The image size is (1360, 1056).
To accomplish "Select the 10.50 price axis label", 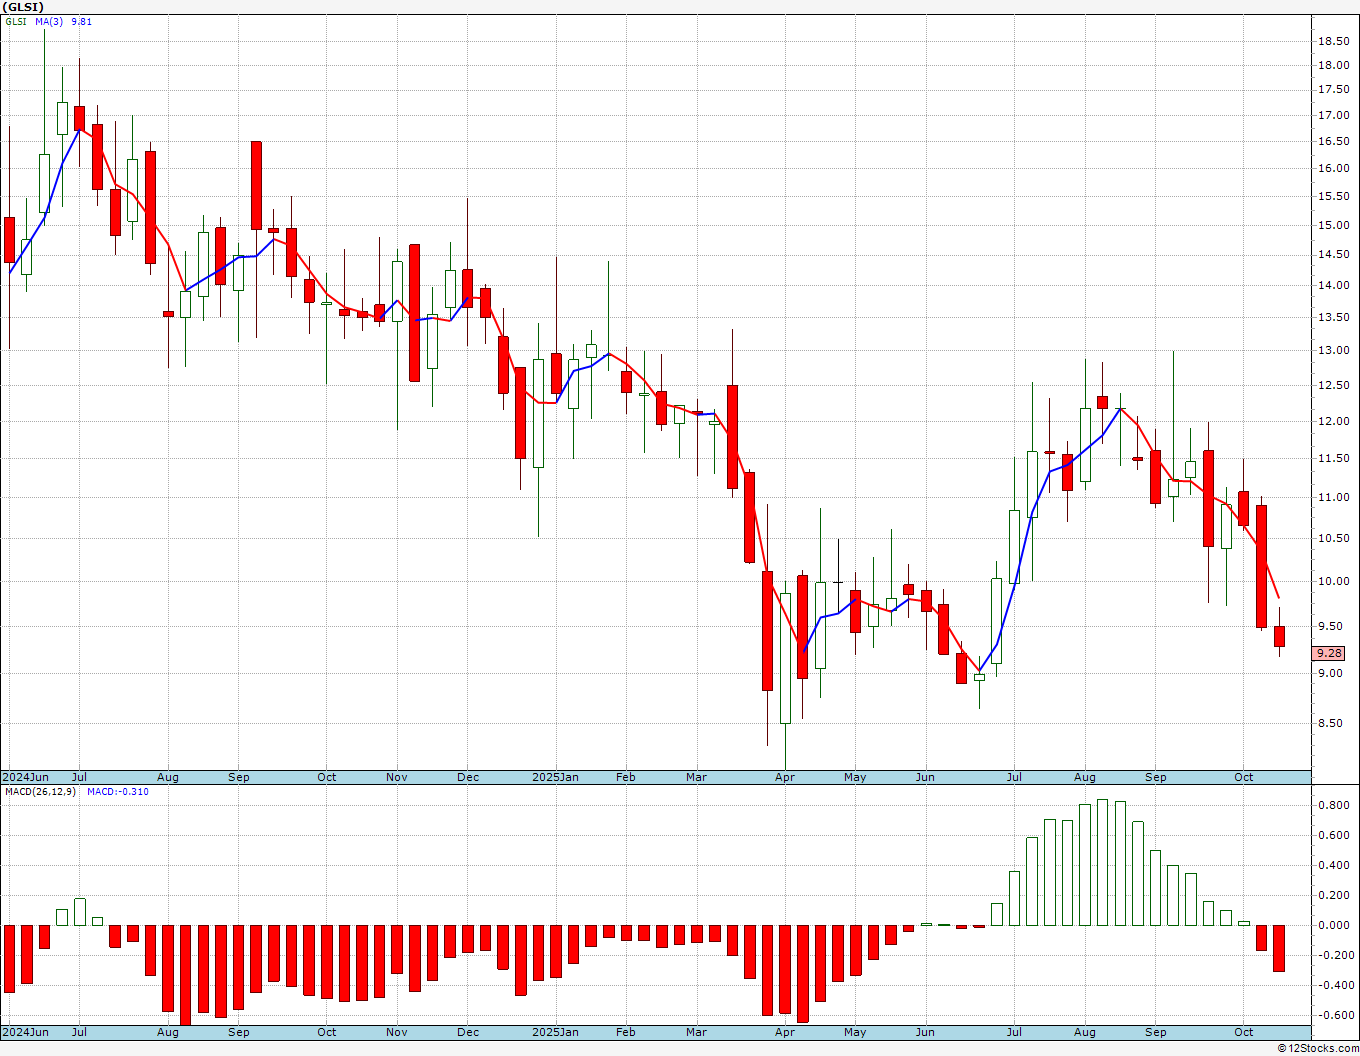I will [1333, 538].
